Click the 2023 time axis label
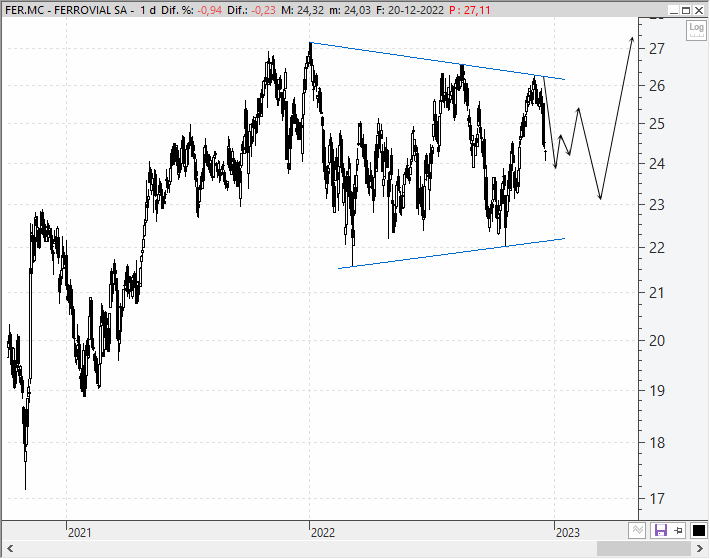710x559 pixels. tap(568, 533)
